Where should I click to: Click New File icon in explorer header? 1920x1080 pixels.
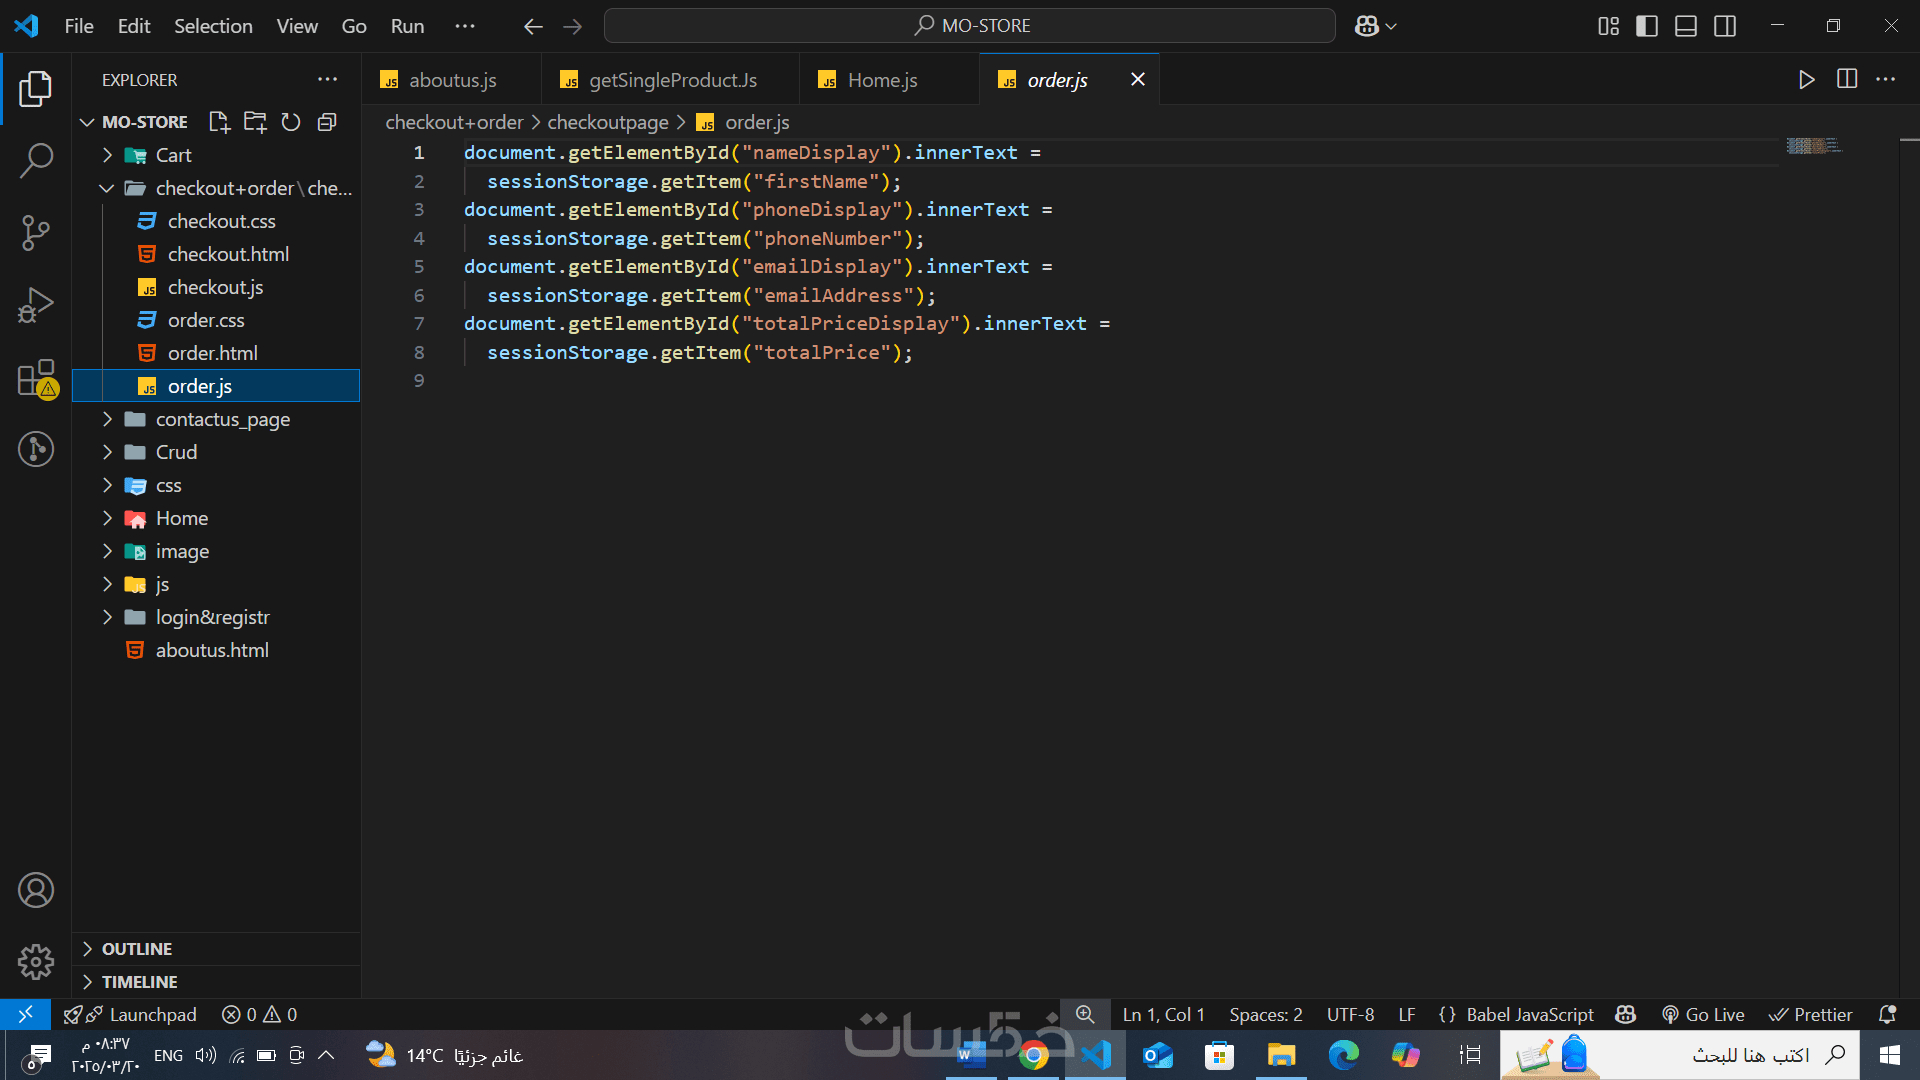(219, 122)
